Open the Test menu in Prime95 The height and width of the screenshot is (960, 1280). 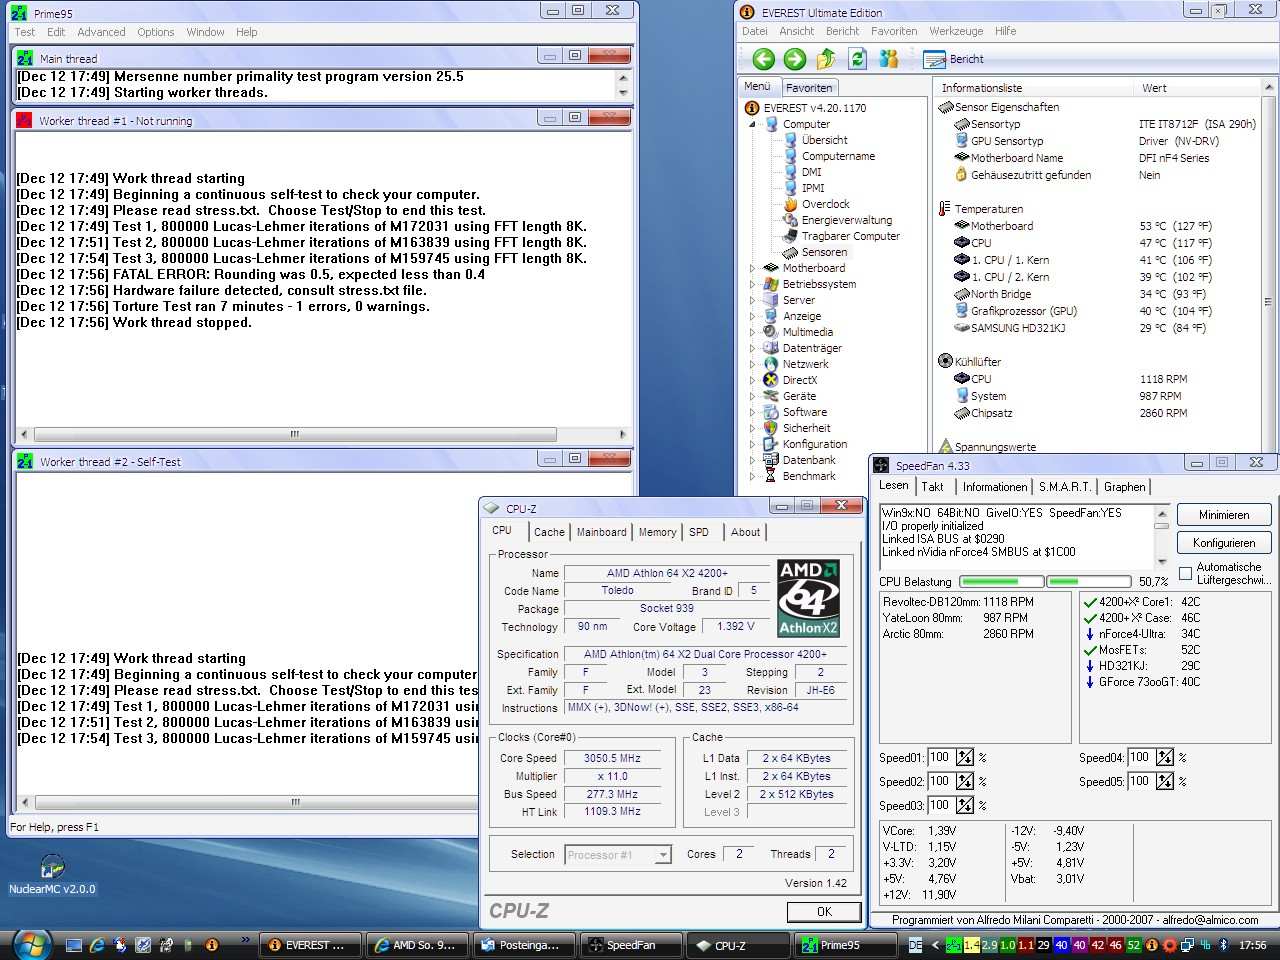(x=25, y=32)
